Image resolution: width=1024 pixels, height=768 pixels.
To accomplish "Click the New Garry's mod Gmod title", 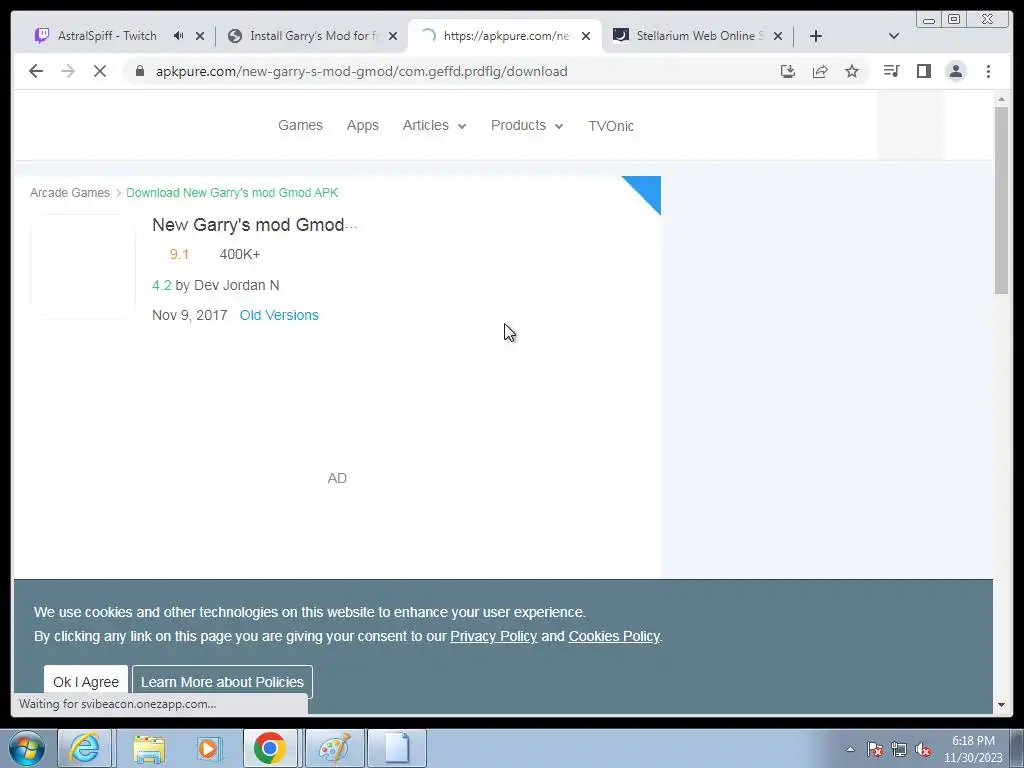I will [x=248, y=225].
